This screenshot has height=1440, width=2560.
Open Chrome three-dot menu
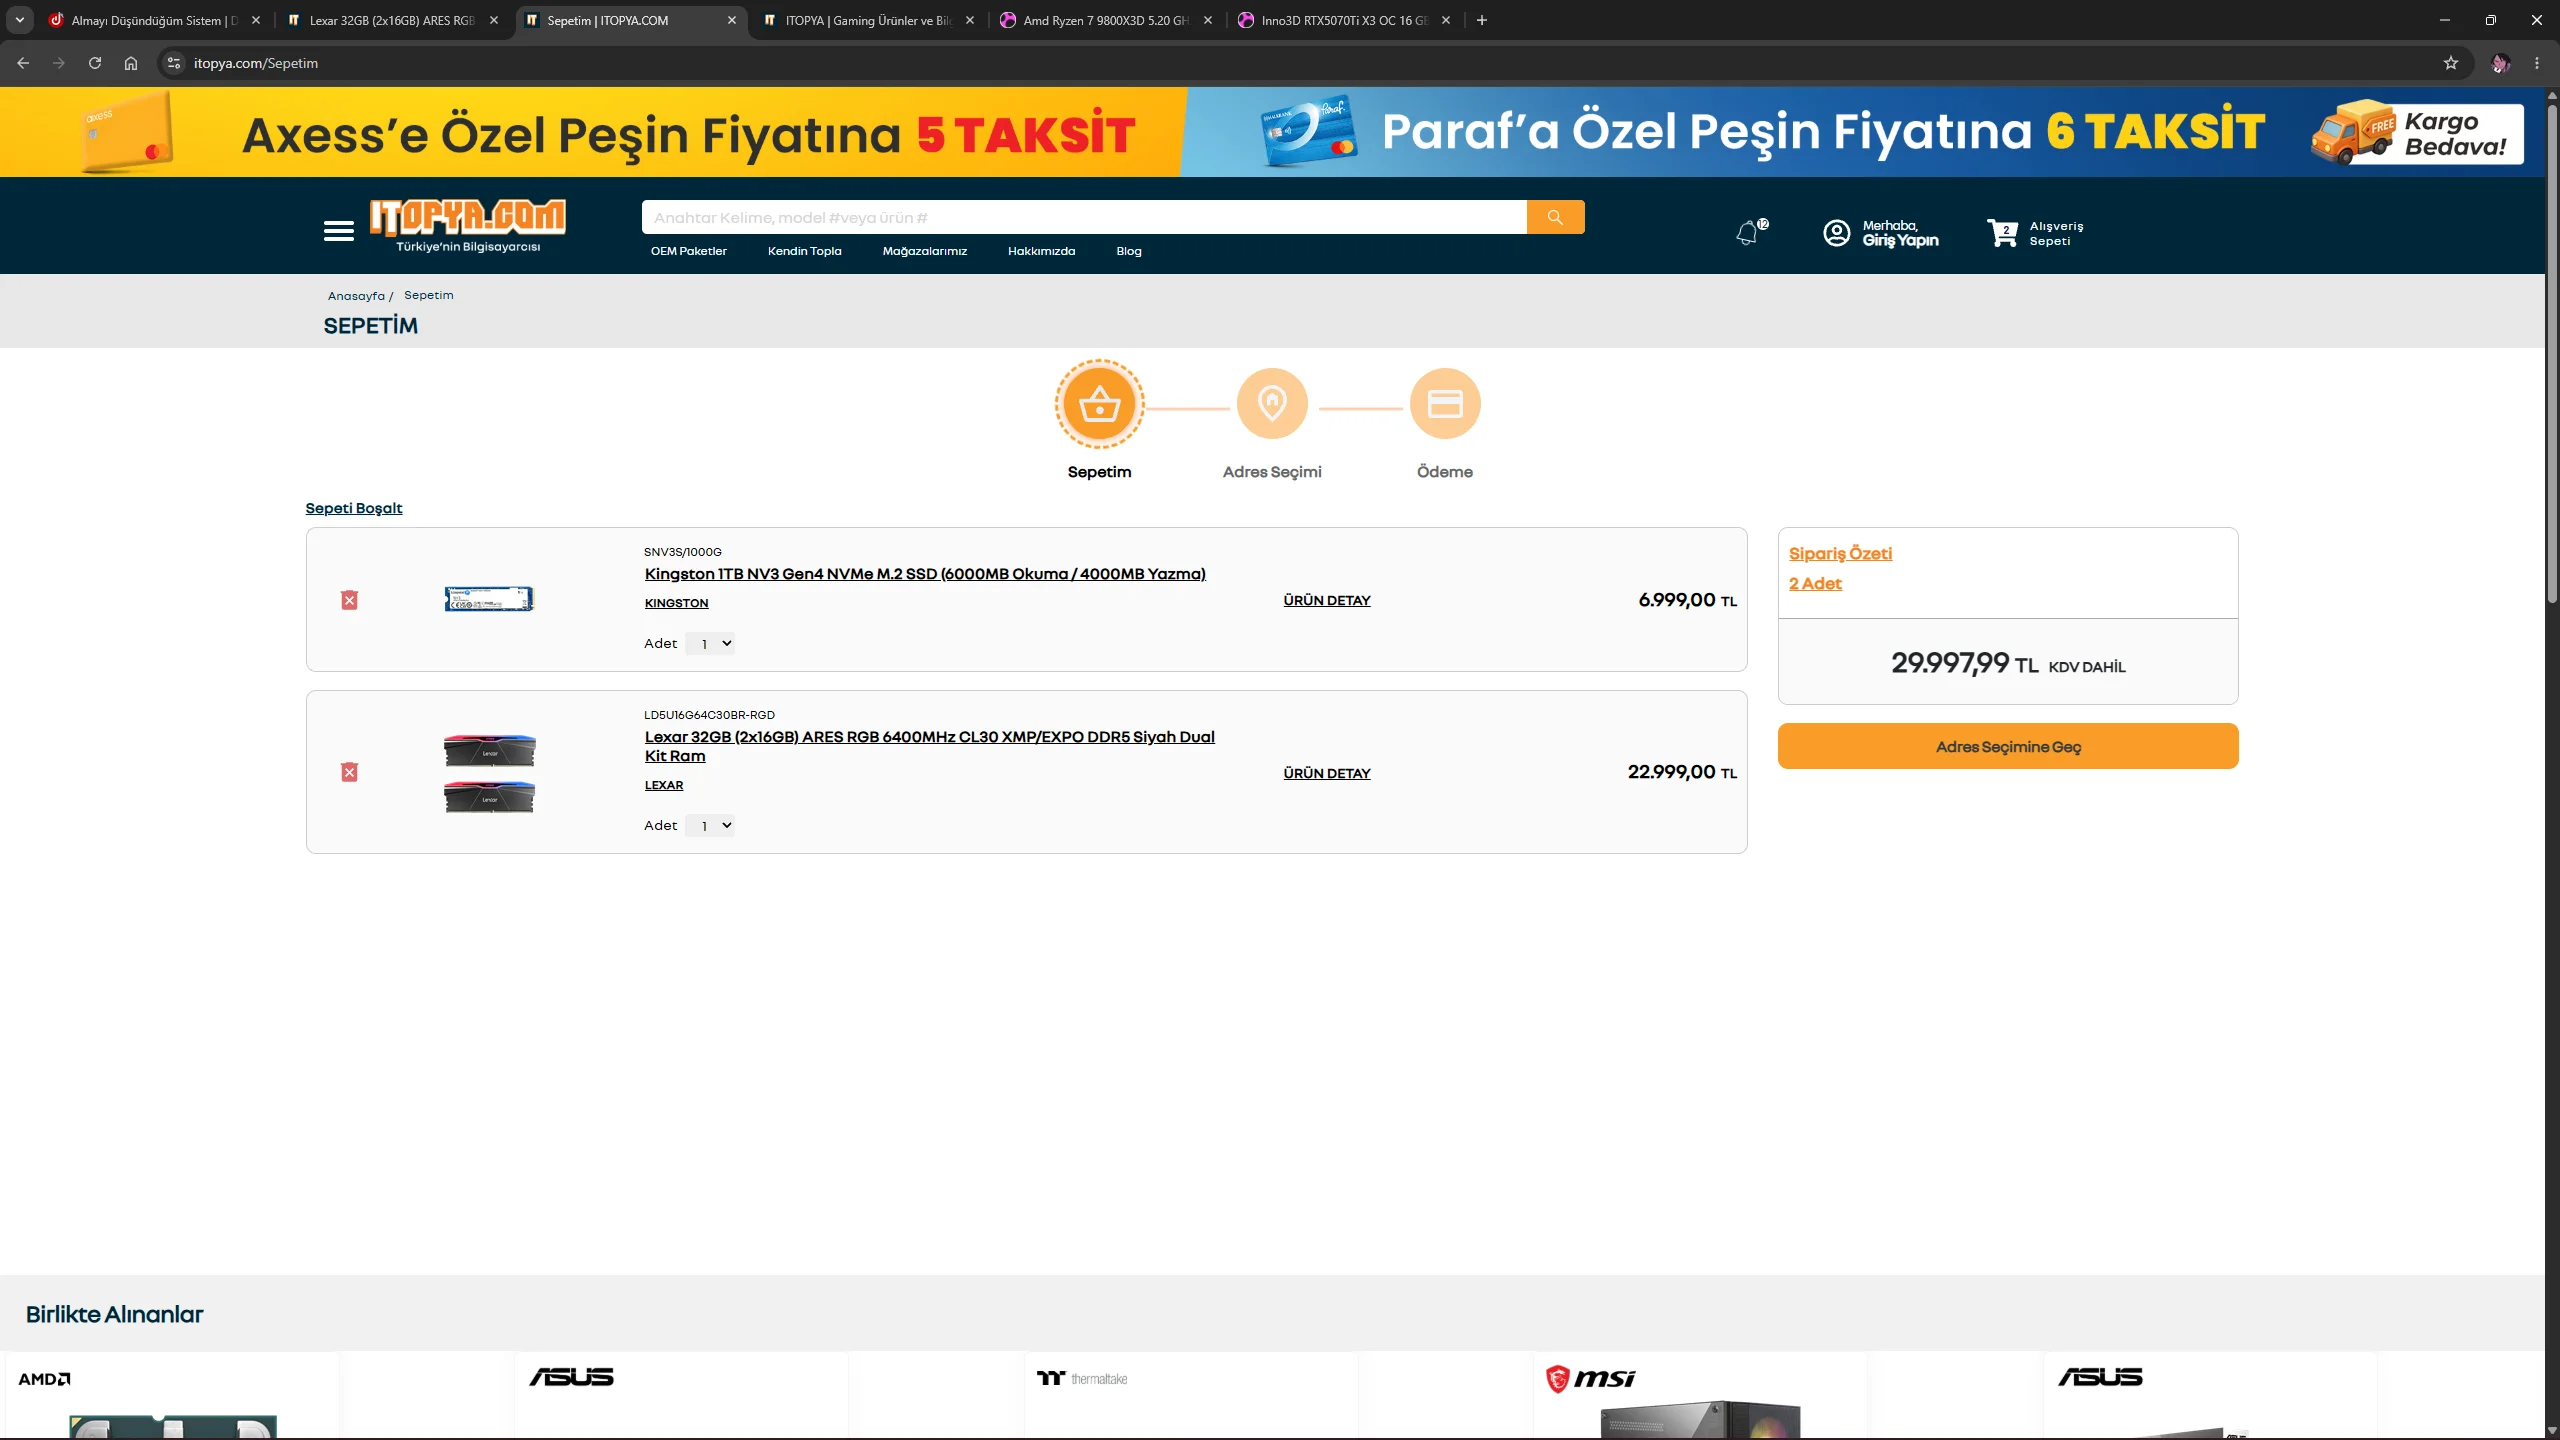pos(2537,63)
